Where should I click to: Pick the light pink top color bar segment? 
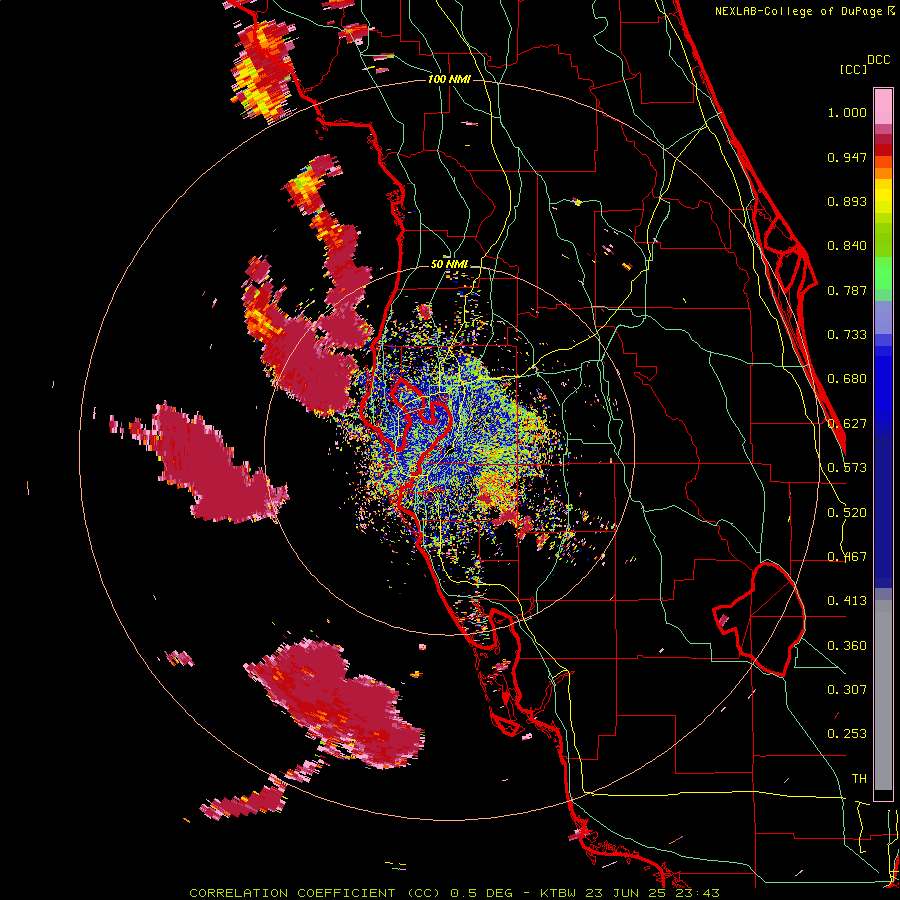(883, 106)
